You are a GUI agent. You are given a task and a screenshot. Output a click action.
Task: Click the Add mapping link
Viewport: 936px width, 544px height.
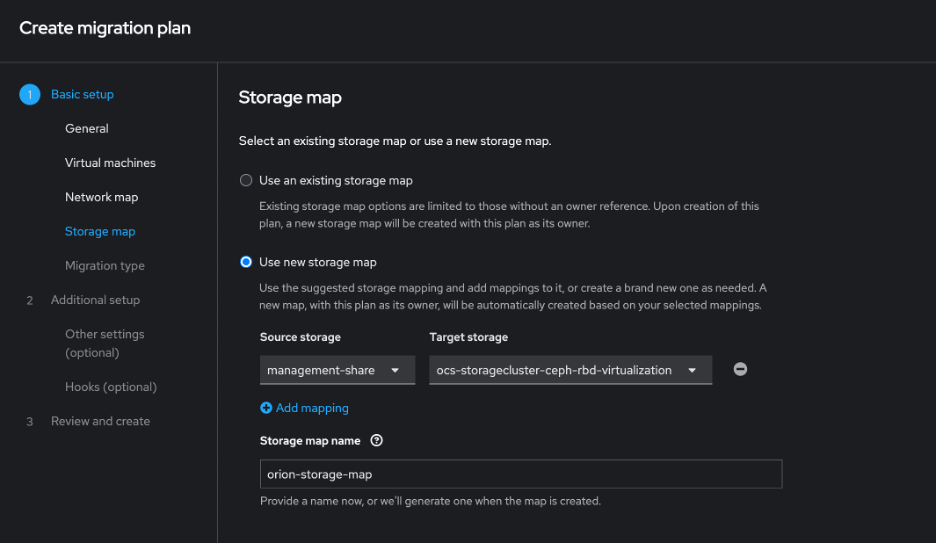tap(312, 408)
